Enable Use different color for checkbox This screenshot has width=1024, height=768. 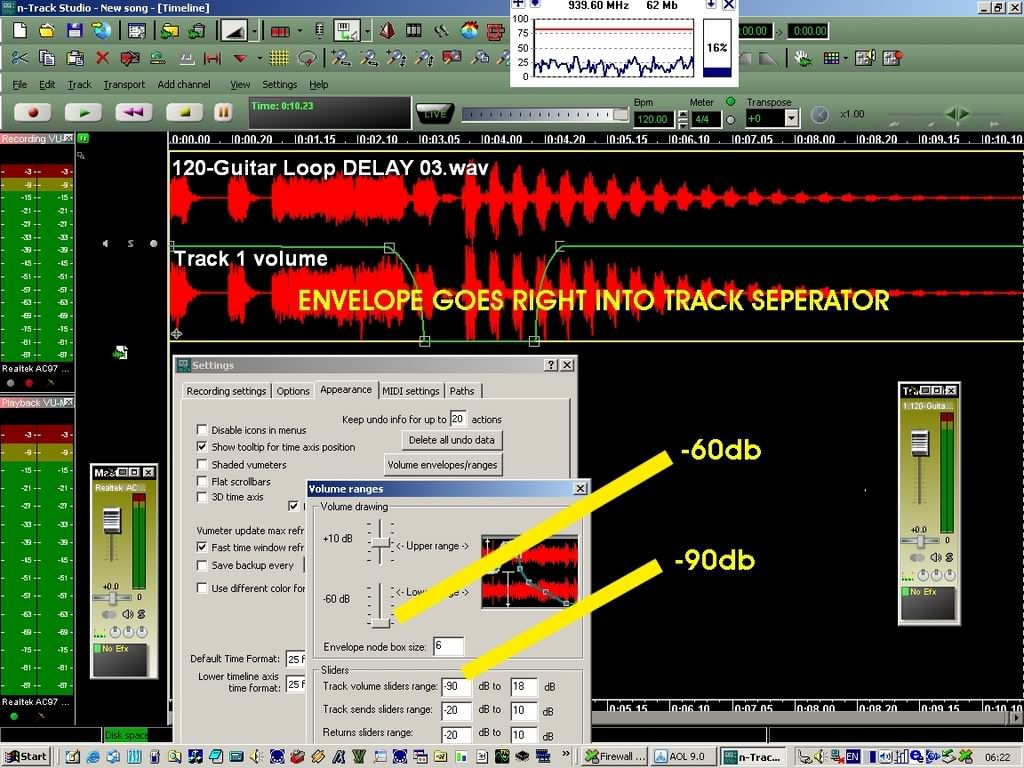202,588
